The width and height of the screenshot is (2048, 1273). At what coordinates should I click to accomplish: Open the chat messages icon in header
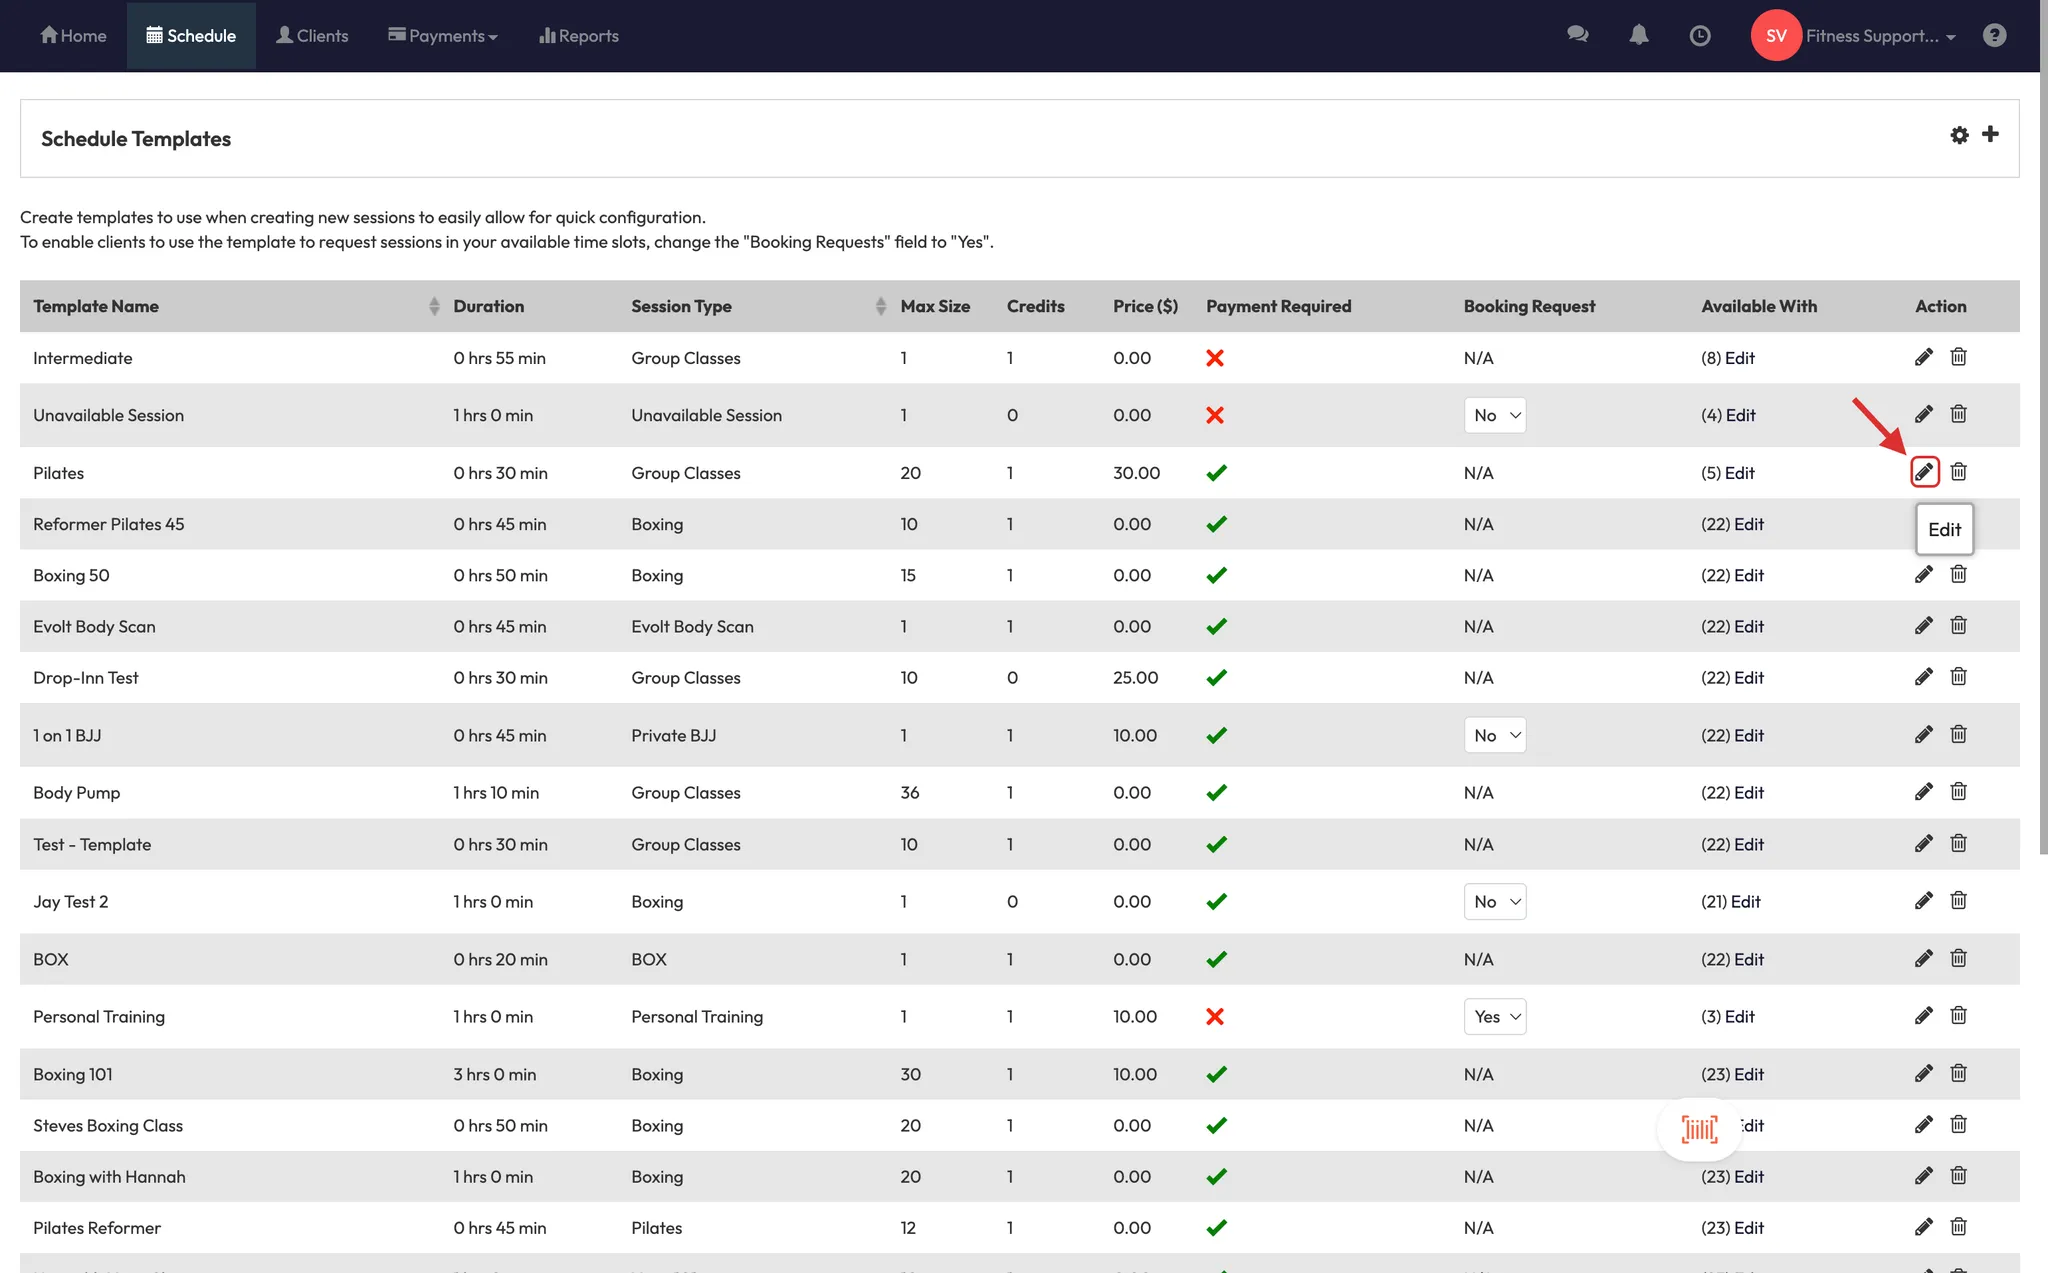click(x=1577, y=35)
